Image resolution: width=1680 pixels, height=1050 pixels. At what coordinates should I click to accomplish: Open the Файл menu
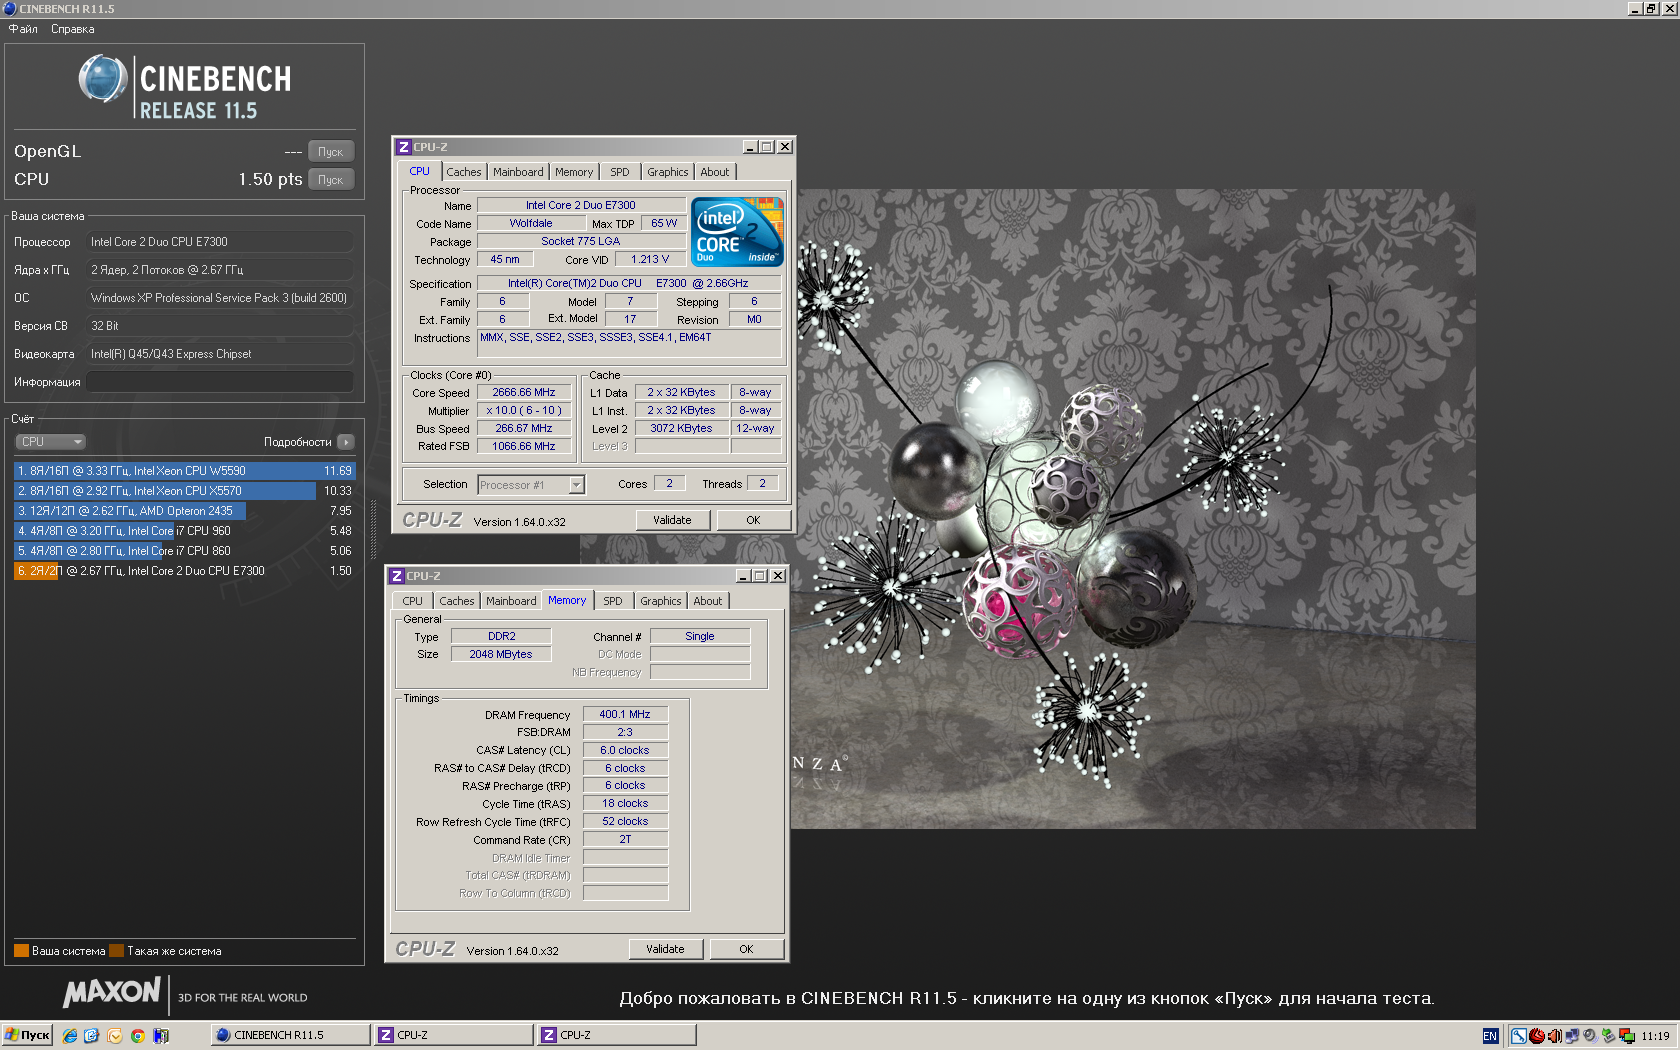point(23,29)
